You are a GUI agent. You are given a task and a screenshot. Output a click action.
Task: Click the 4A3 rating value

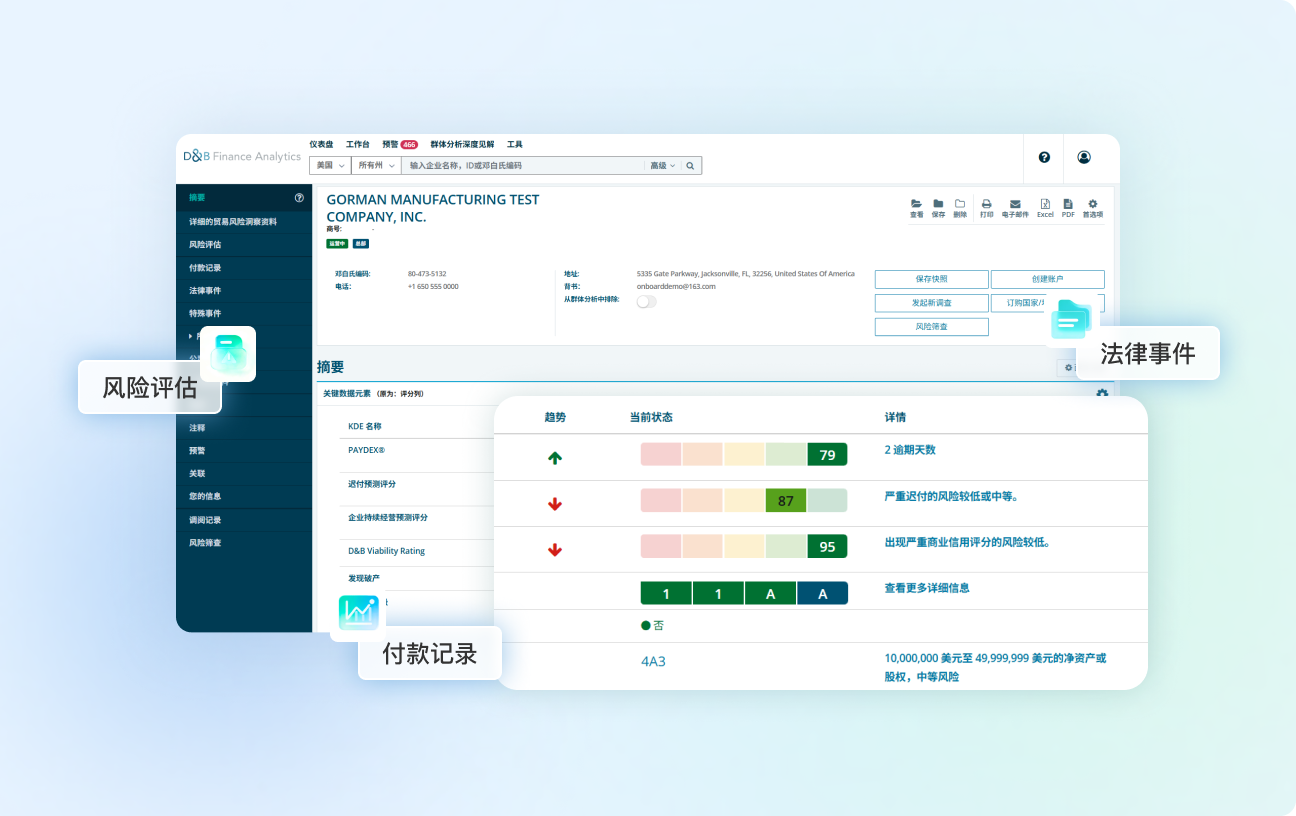653,661
